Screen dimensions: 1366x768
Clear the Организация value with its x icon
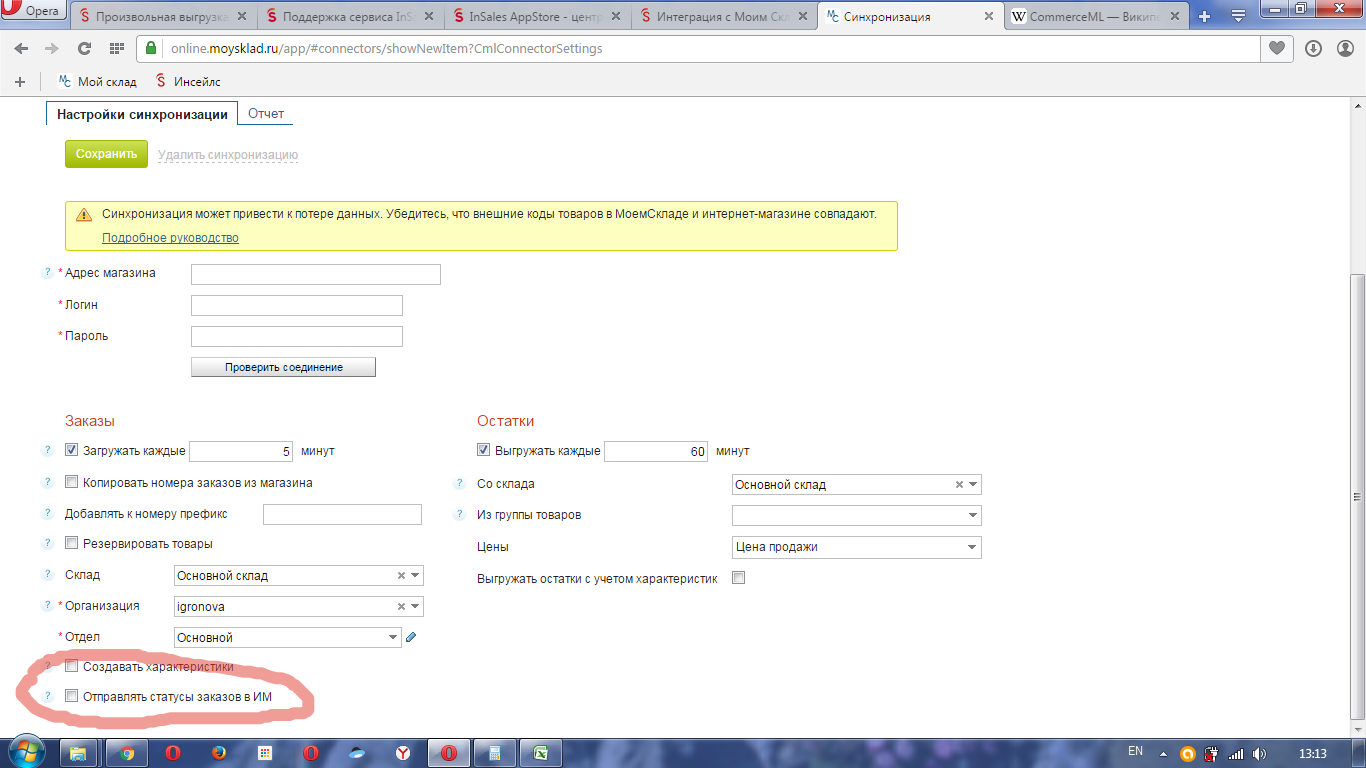[401, 607]
